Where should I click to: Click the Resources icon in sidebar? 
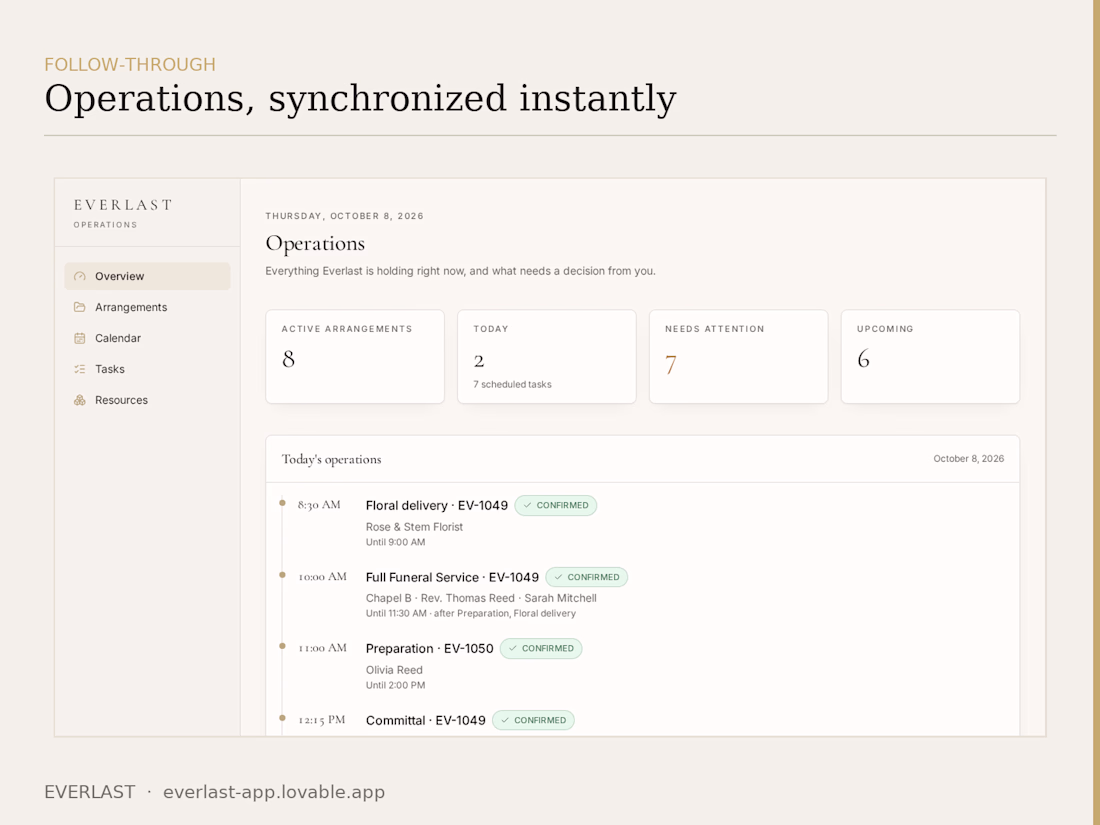pos(80,400)
